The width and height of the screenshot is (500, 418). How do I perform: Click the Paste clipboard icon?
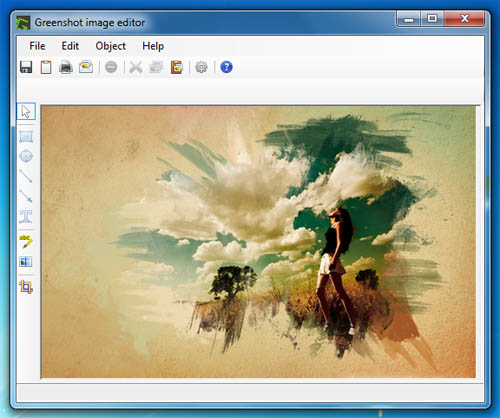click(x=177, y=67)
